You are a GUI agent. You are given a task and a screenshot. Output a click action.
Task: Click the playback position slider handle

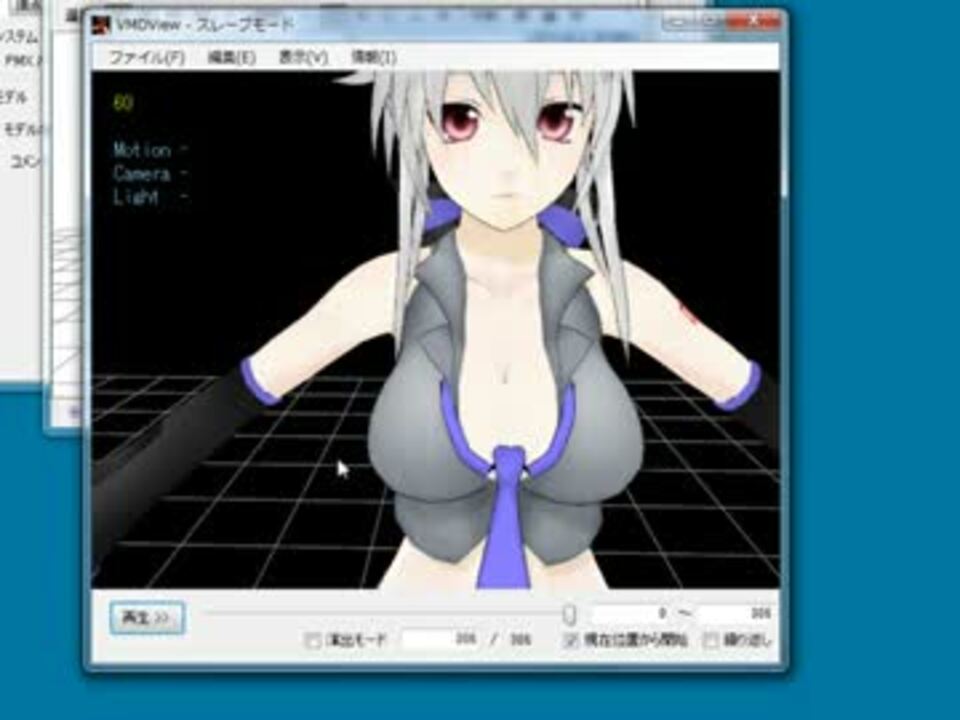coord(569,614)
